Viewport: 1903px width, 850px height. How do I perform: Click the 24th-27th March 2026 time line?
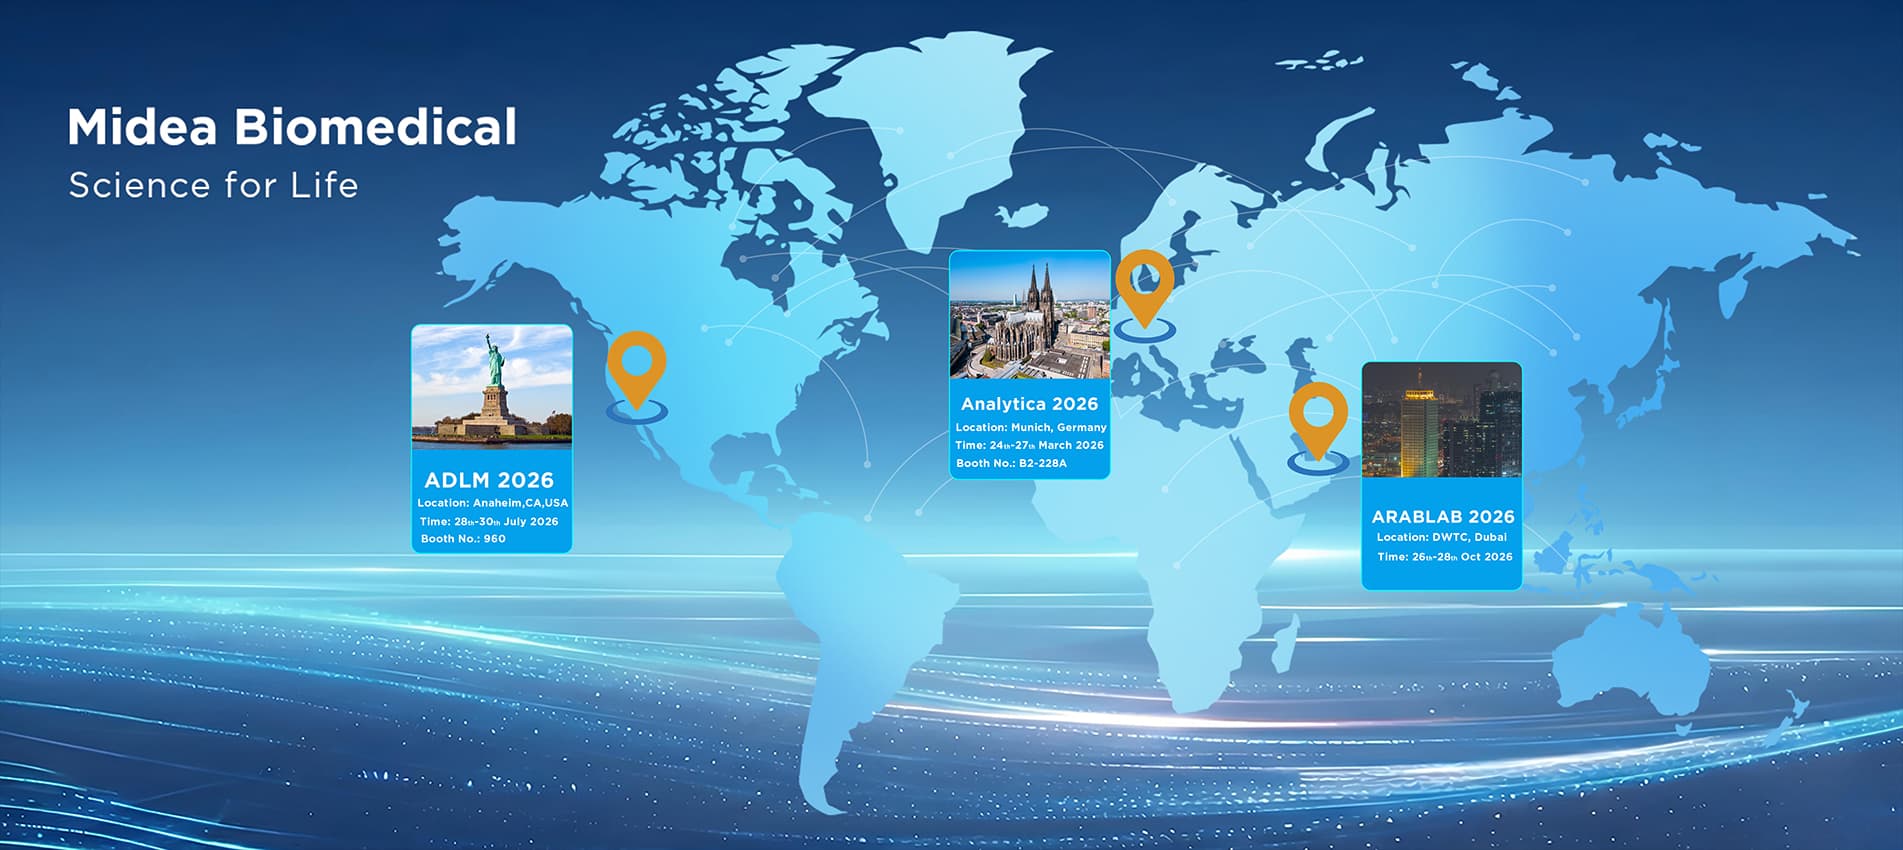[1029, 446]
